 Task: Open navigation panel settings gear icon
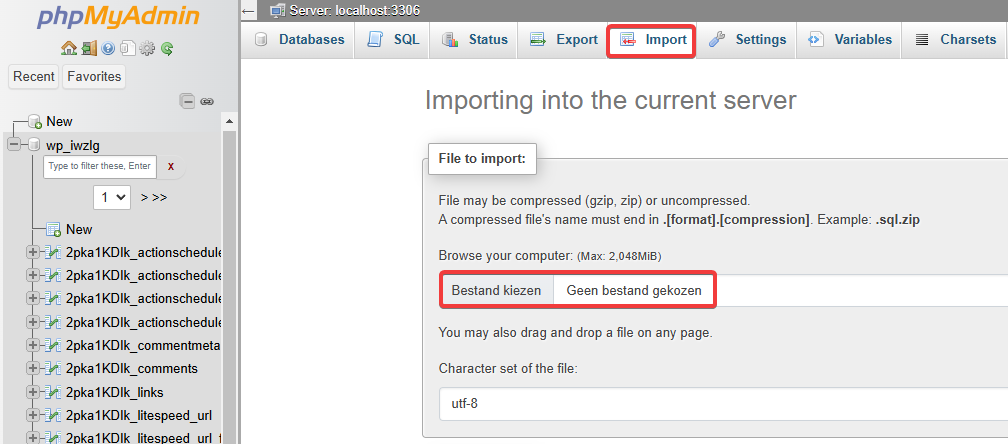[x=147, y=48]
